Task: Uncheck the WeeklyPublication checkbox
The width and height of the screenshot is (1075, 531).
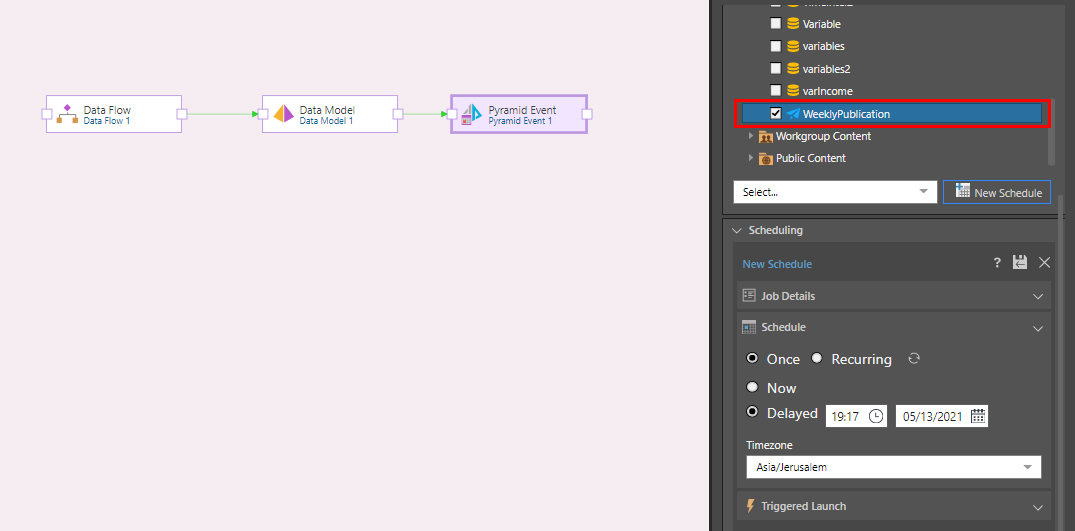Action: [x=776, y=114]
